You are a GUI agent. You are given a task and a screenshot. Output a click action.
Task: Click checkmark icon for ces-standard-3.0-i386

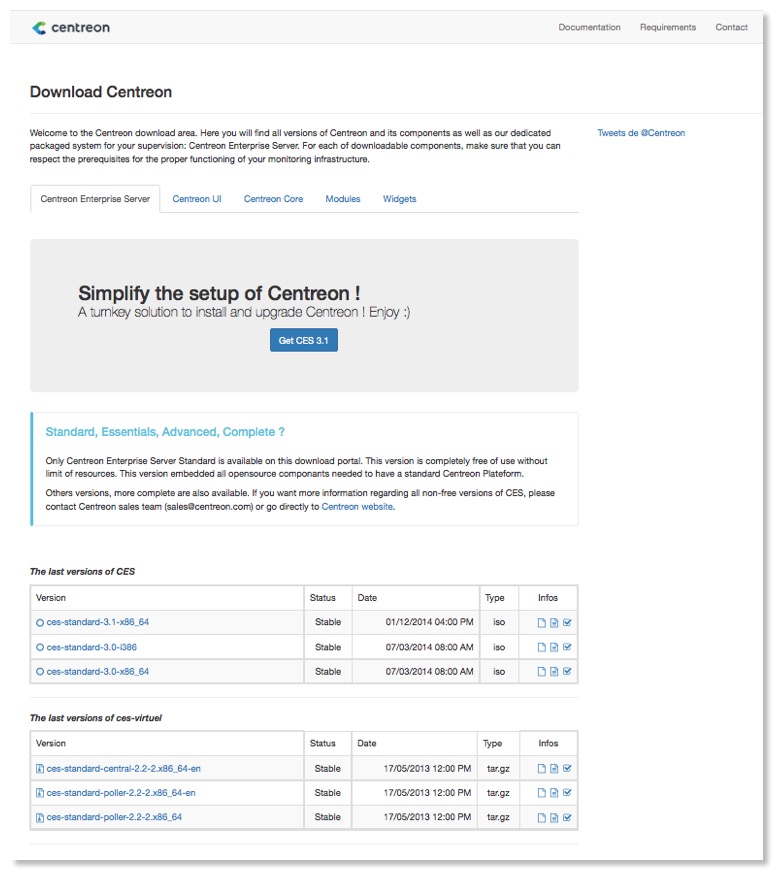(x=567, y=647)
